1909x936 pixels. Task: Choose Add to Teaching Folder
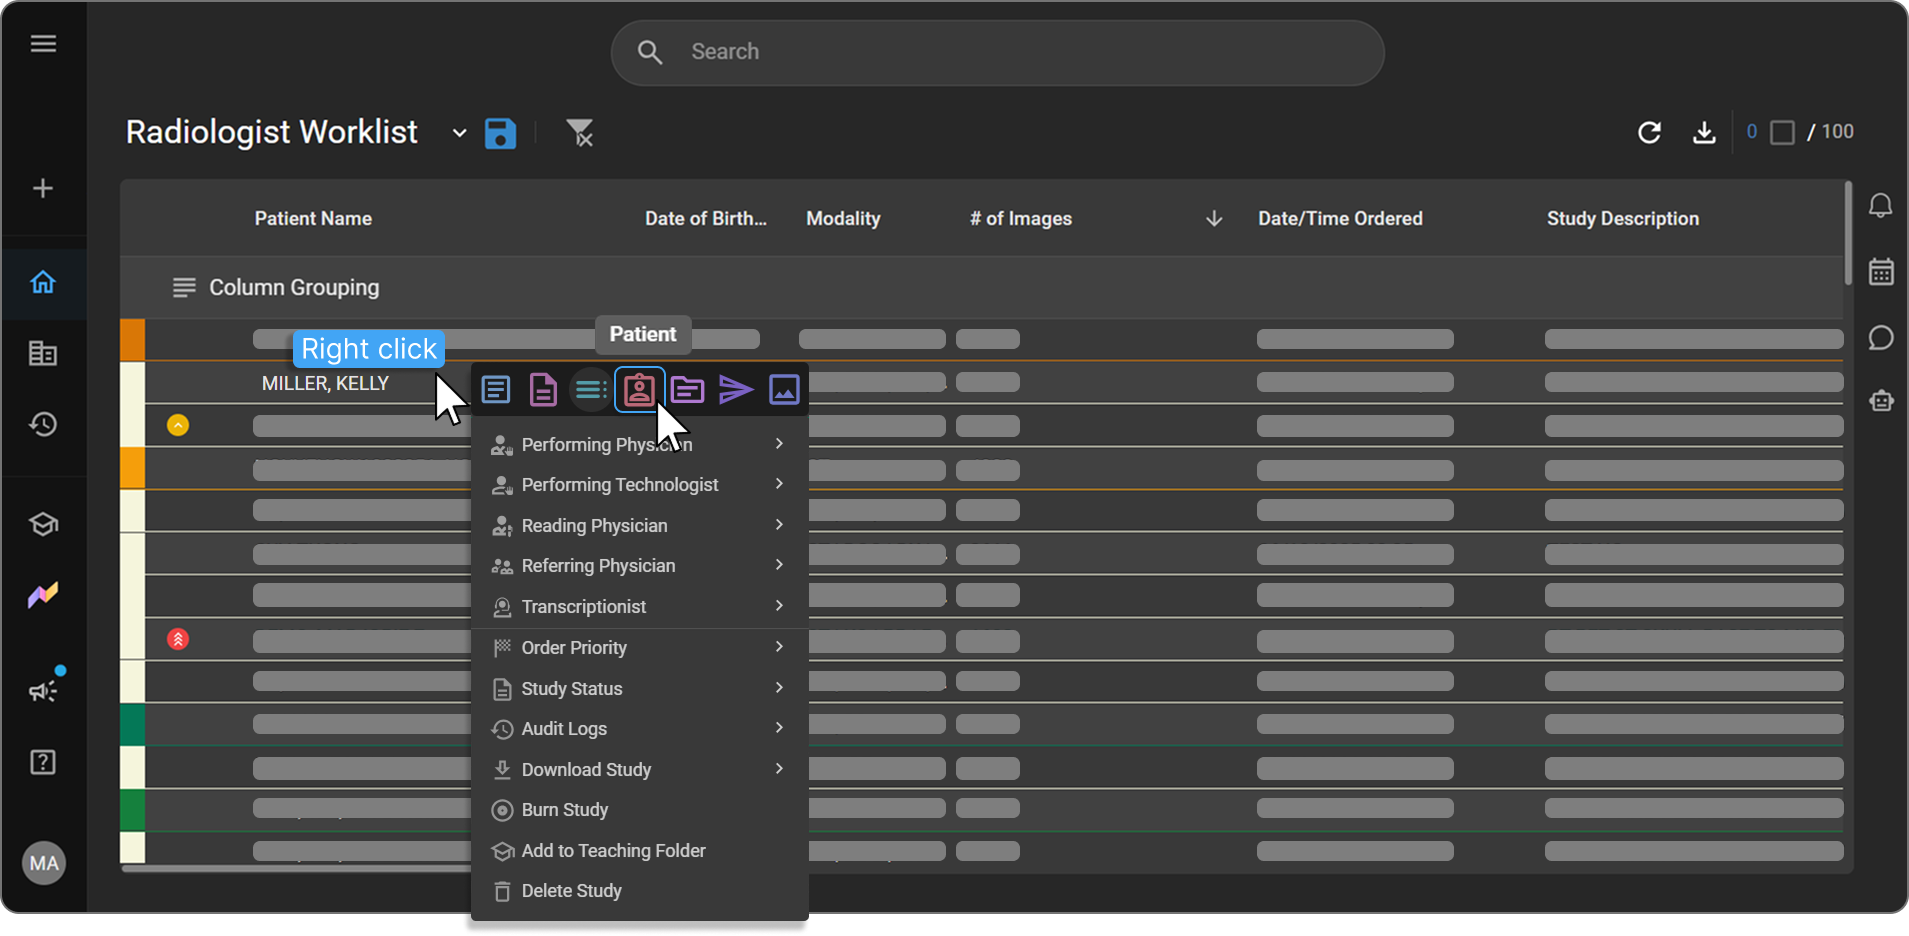pos(639,851)
